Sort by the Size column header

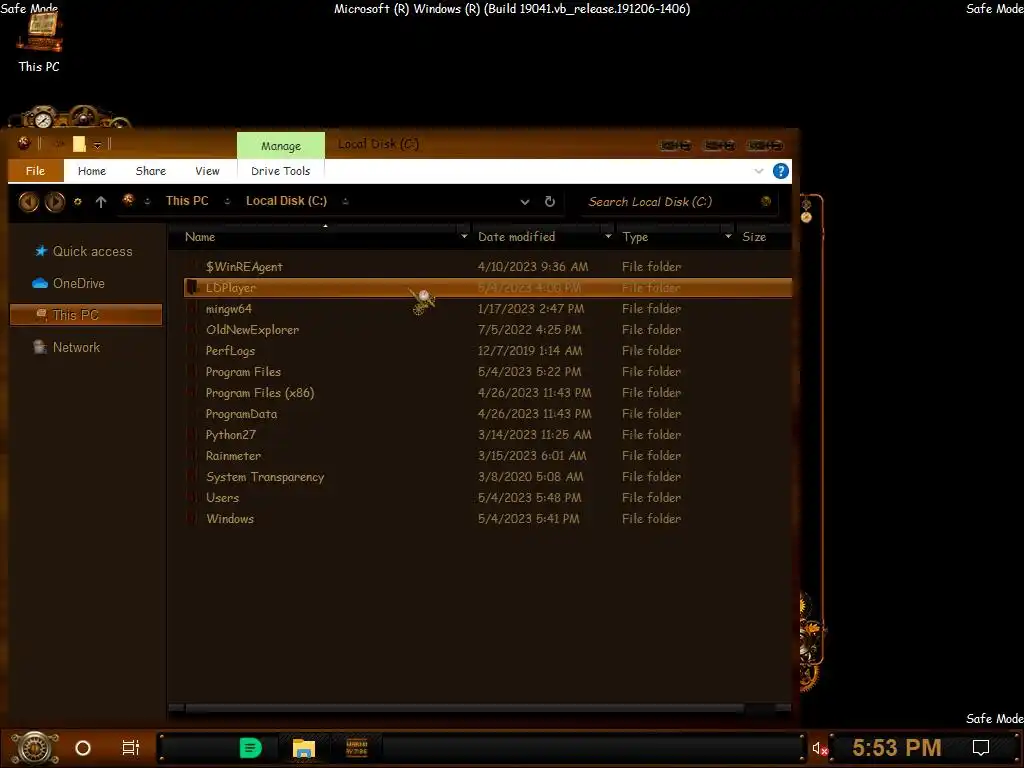tap(754, 237)
